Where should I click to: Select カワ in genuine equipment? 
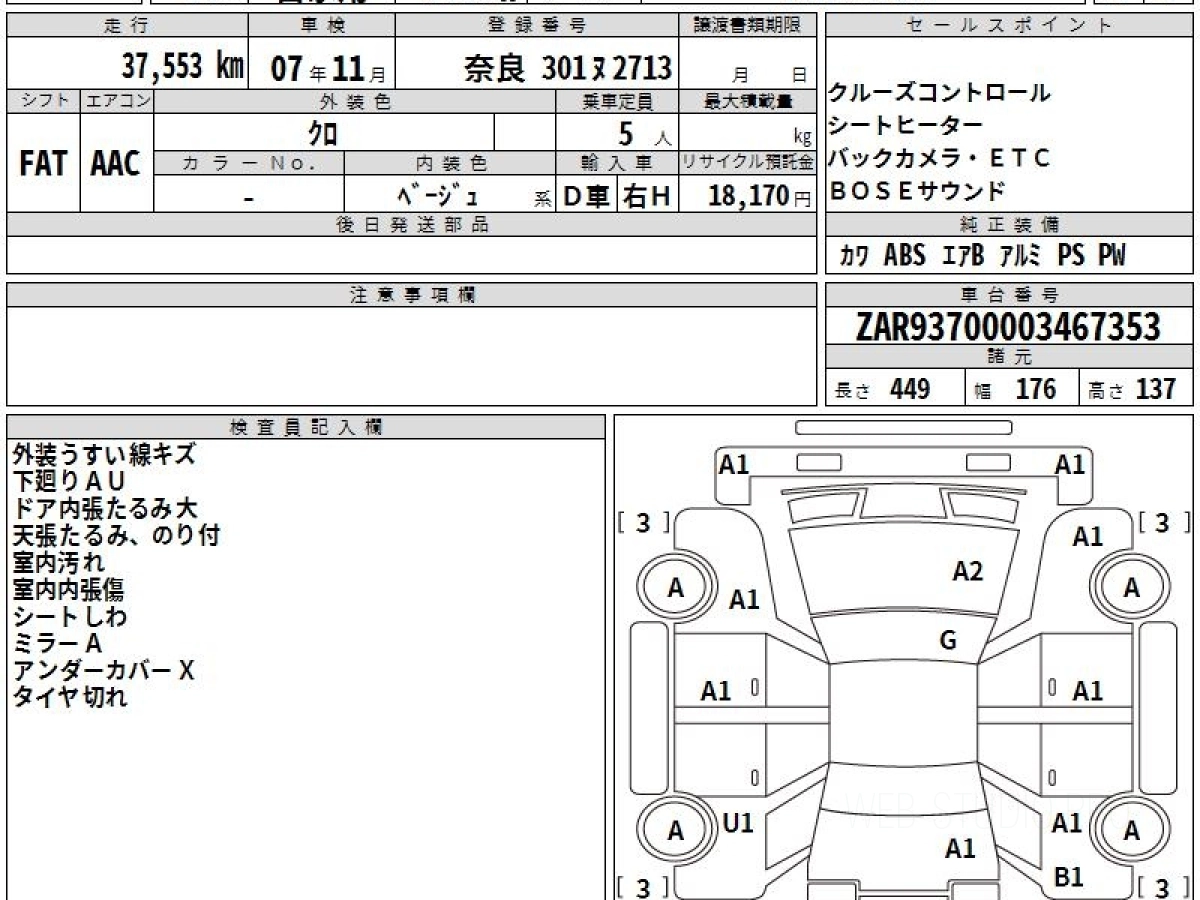[x=854, y=256]
